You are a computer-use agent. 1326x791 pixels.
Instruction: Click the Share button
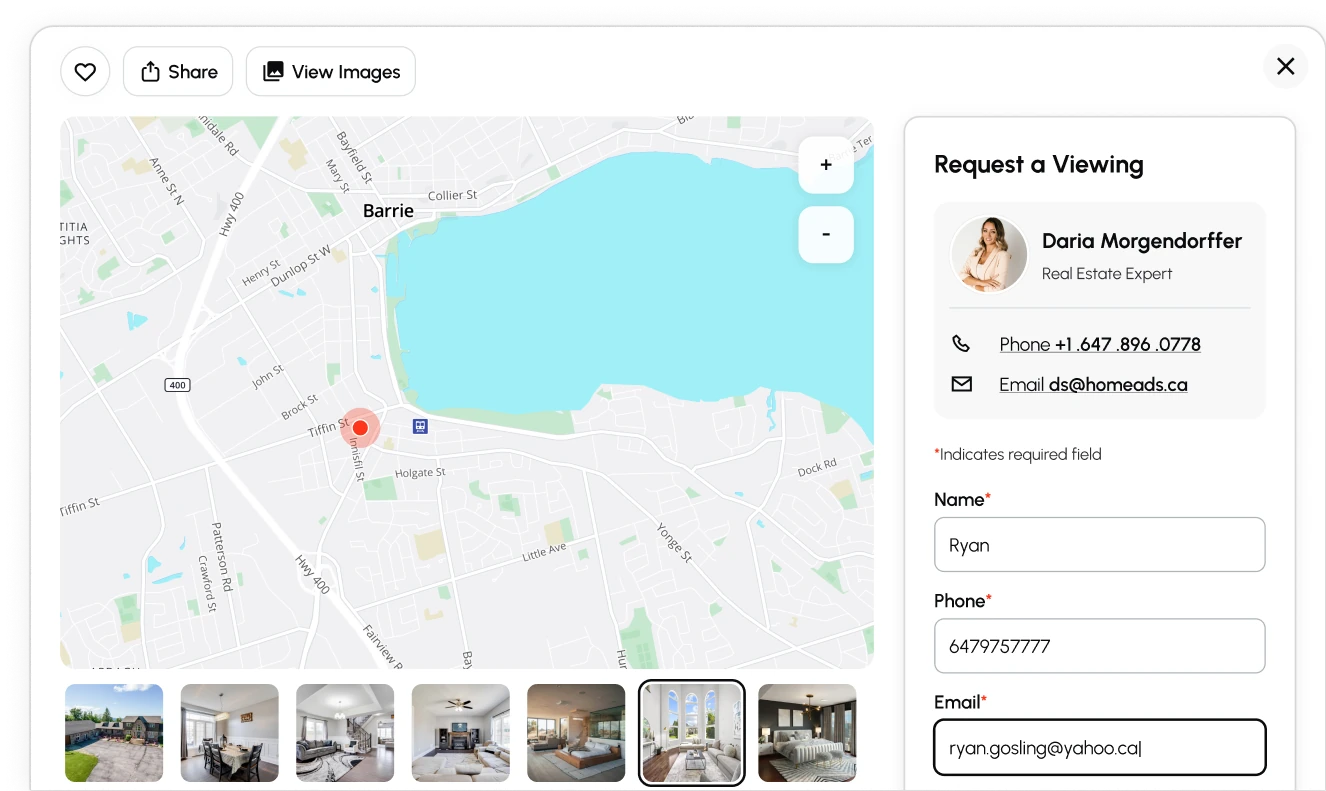tap(178, 71)
